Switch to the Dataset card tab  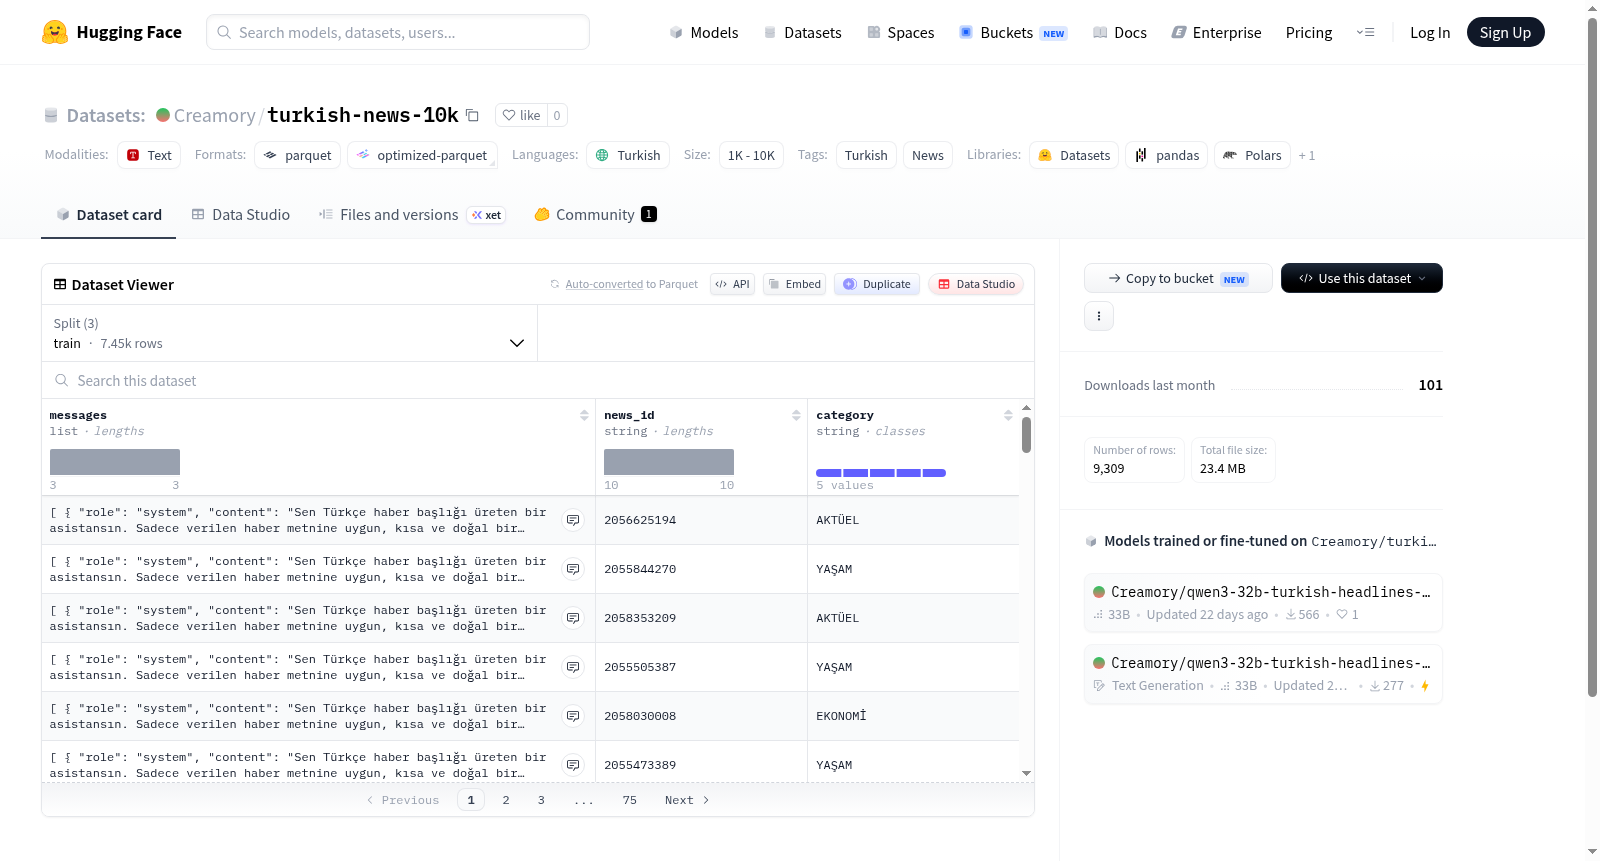[x=109, y=215]
